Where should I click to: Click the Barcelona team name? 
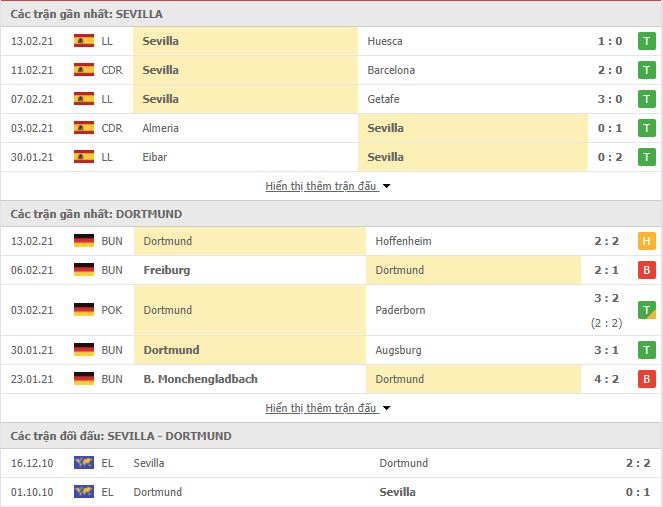click(391, 70)
